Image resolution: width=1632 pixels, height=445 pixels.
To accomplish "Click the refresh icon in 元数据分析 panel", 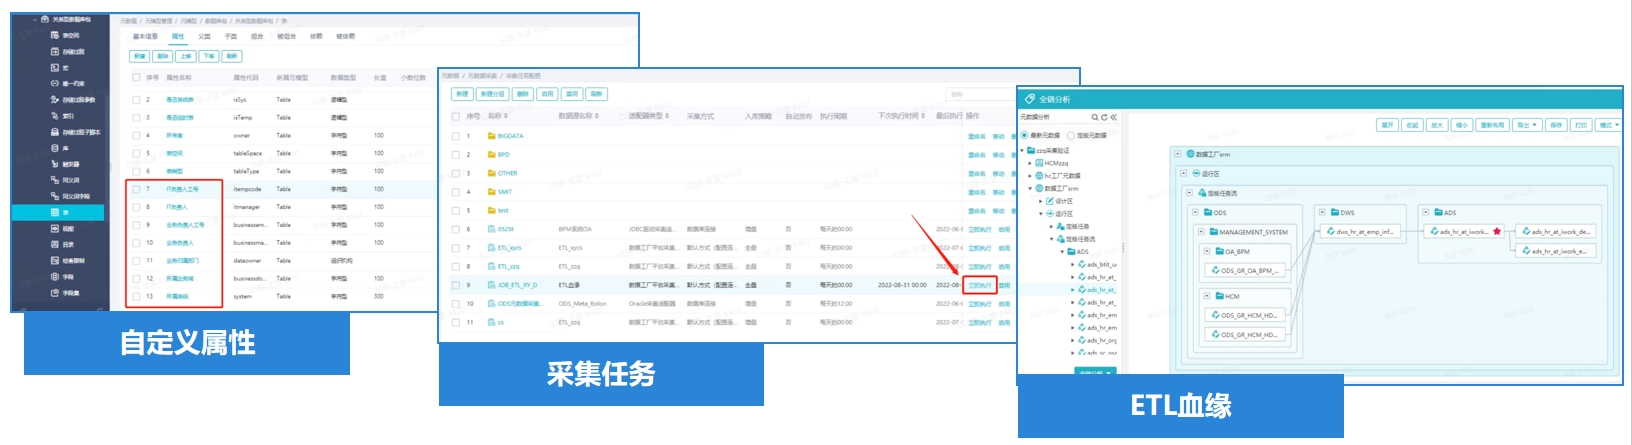I will [x=1103, y=117].
